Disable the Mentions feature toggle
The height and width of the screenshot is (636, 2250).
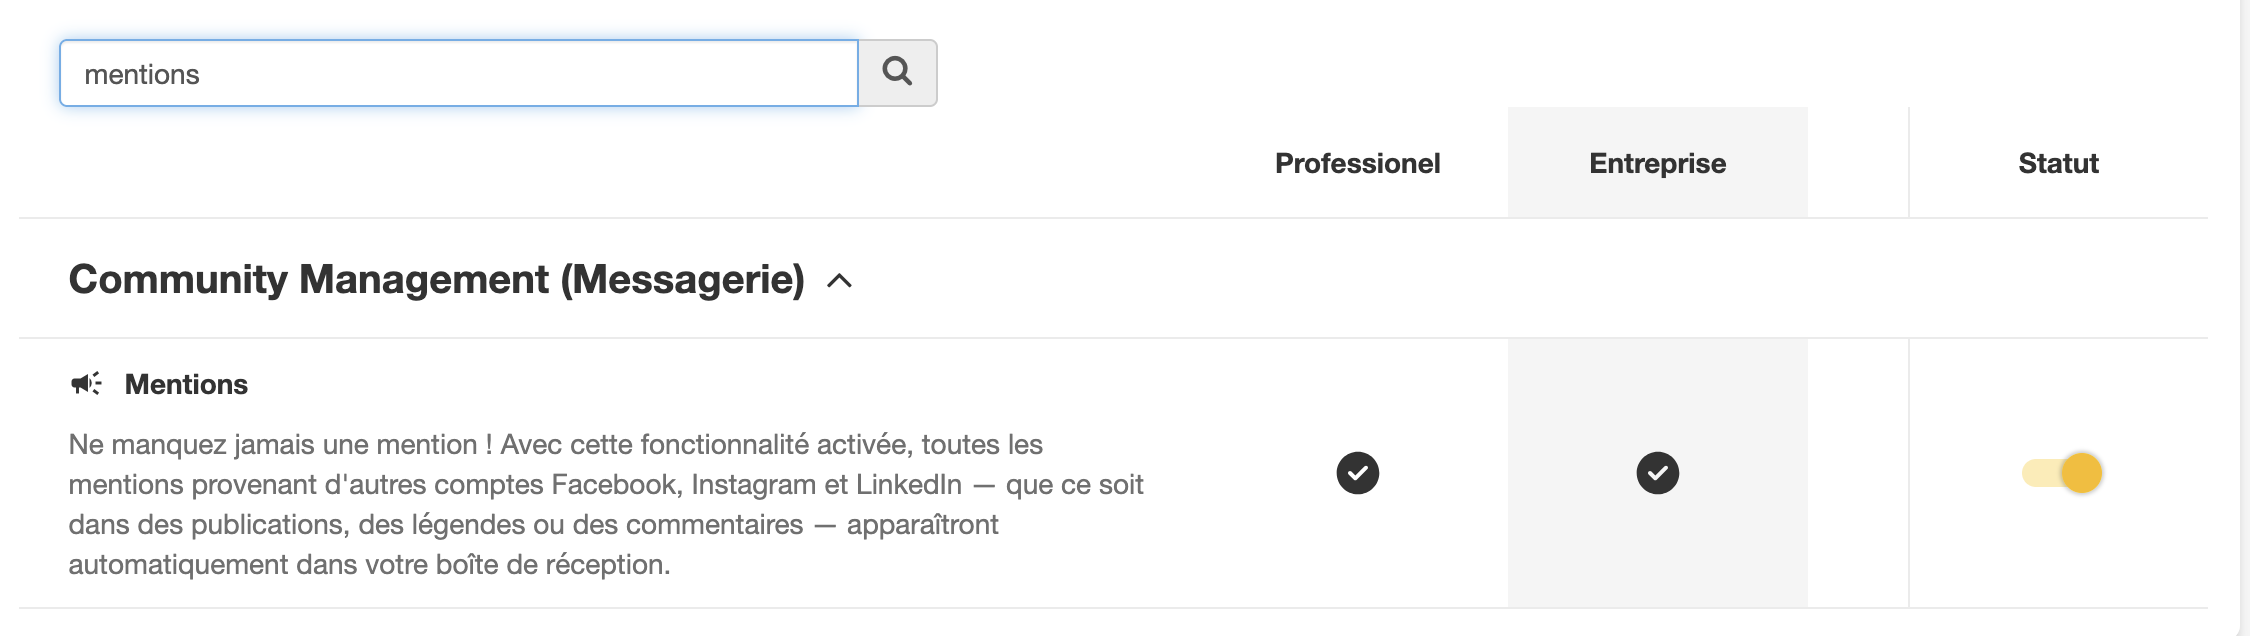pos(2062,473)
